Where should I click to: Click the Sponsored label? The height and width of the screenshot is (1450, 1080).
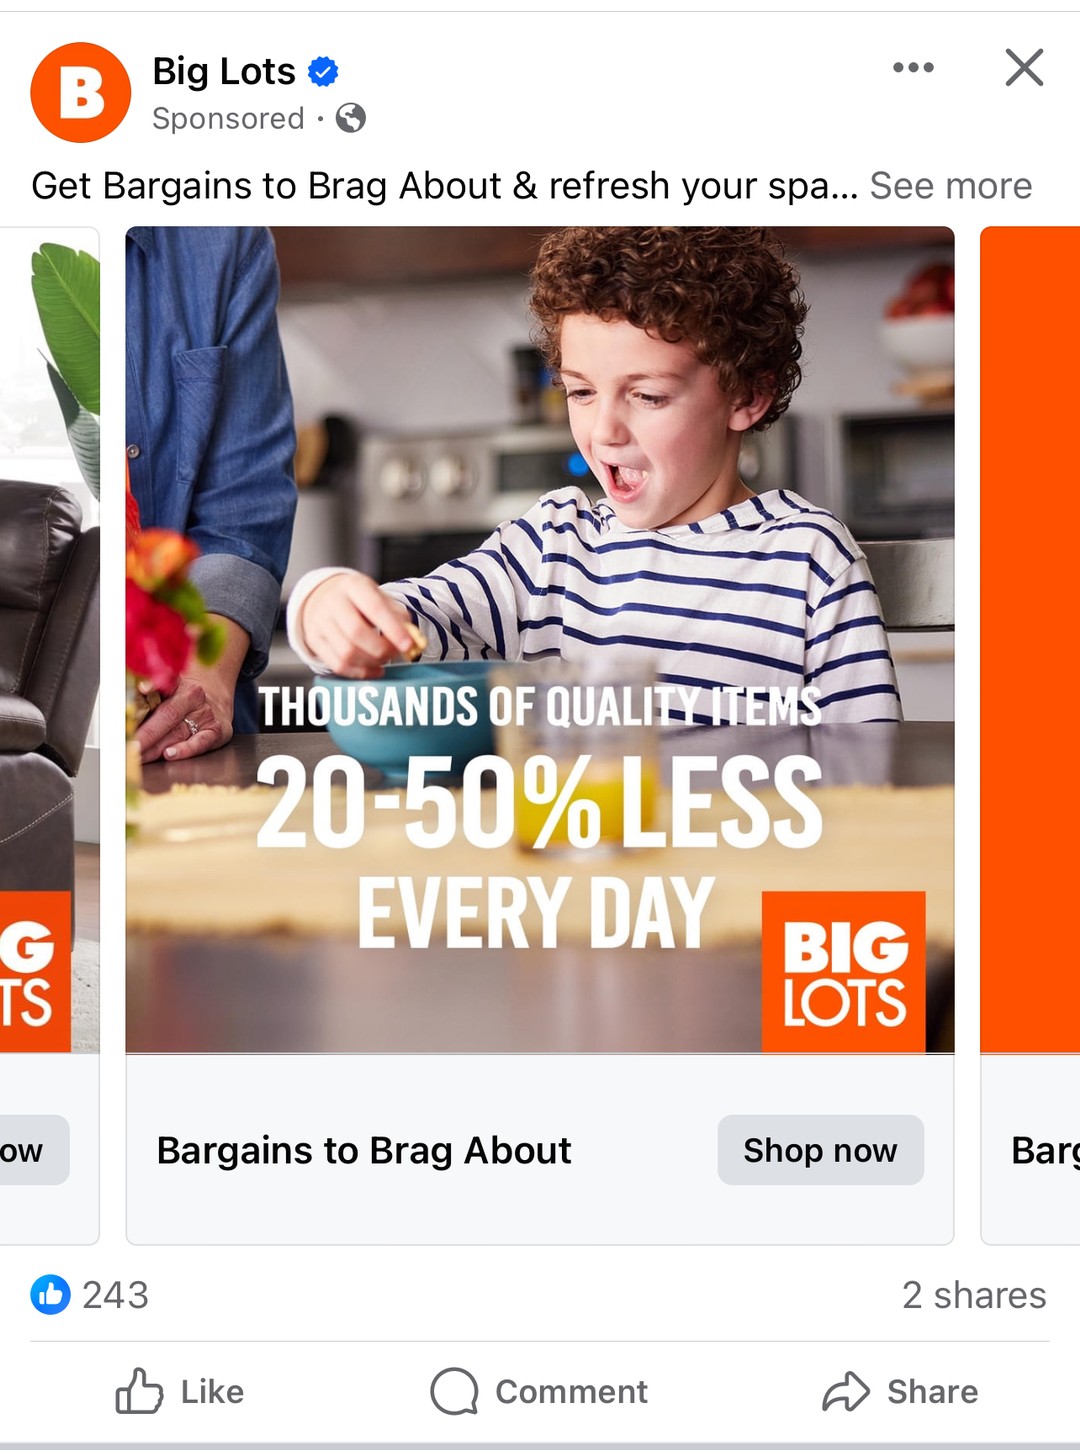point(228,118)
